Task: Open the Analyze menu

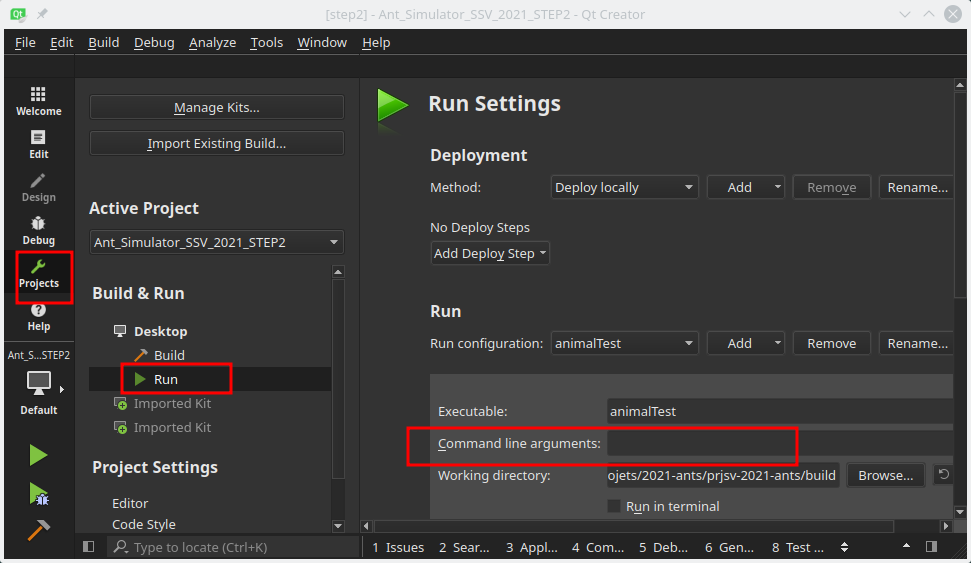Action: pyautogui.click(x=212, y=43)
